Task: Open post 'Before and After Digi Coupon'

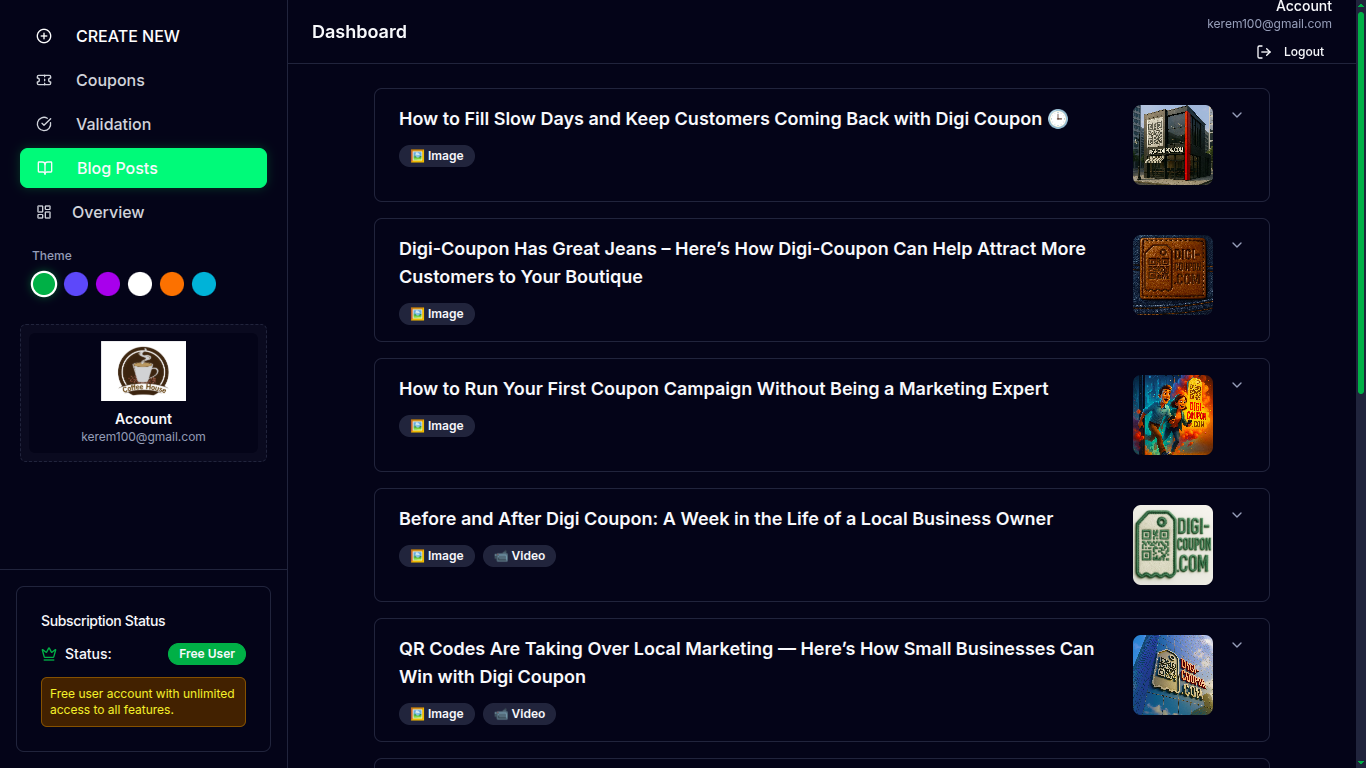Action: click(x=726, y=519)
